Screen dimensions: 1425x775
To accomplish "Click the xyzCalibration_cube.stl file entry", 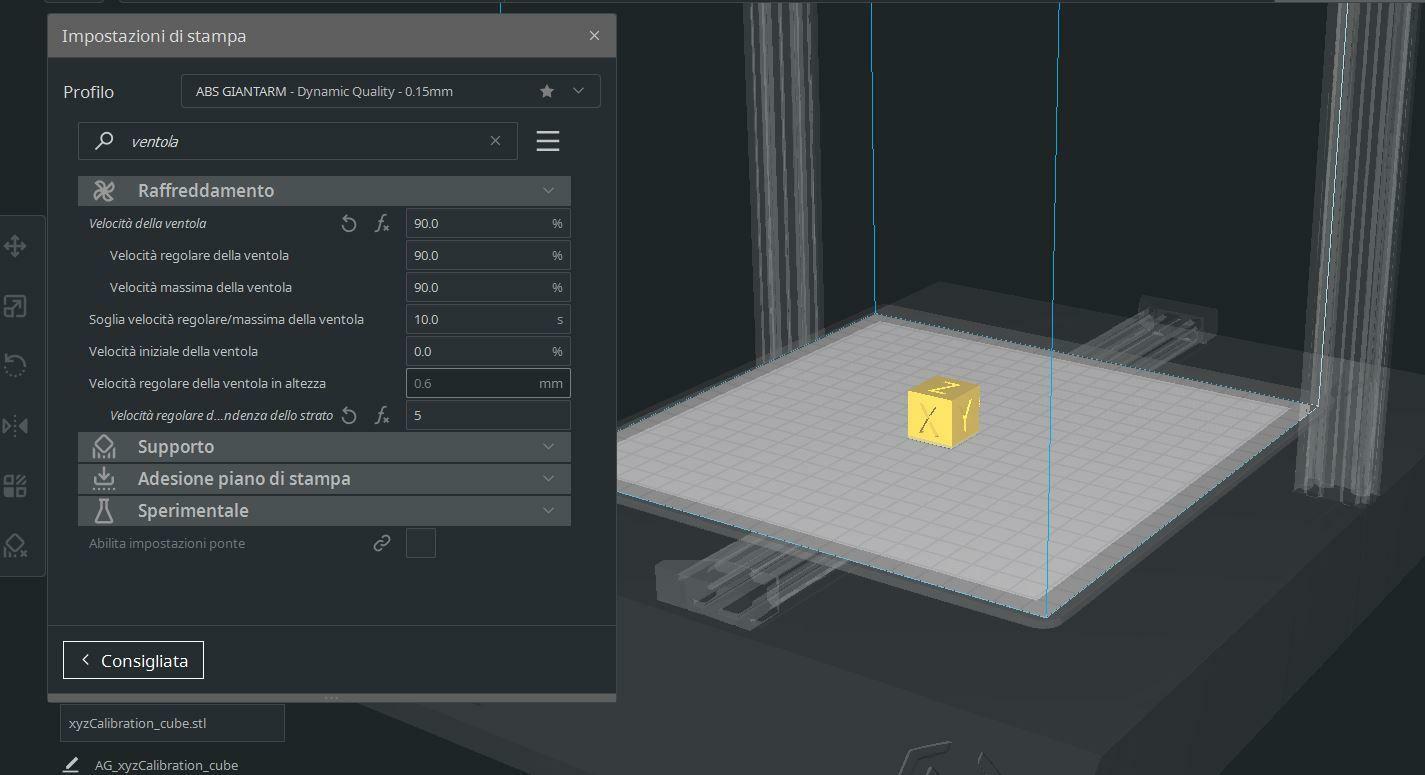I will tap(172, 723).
